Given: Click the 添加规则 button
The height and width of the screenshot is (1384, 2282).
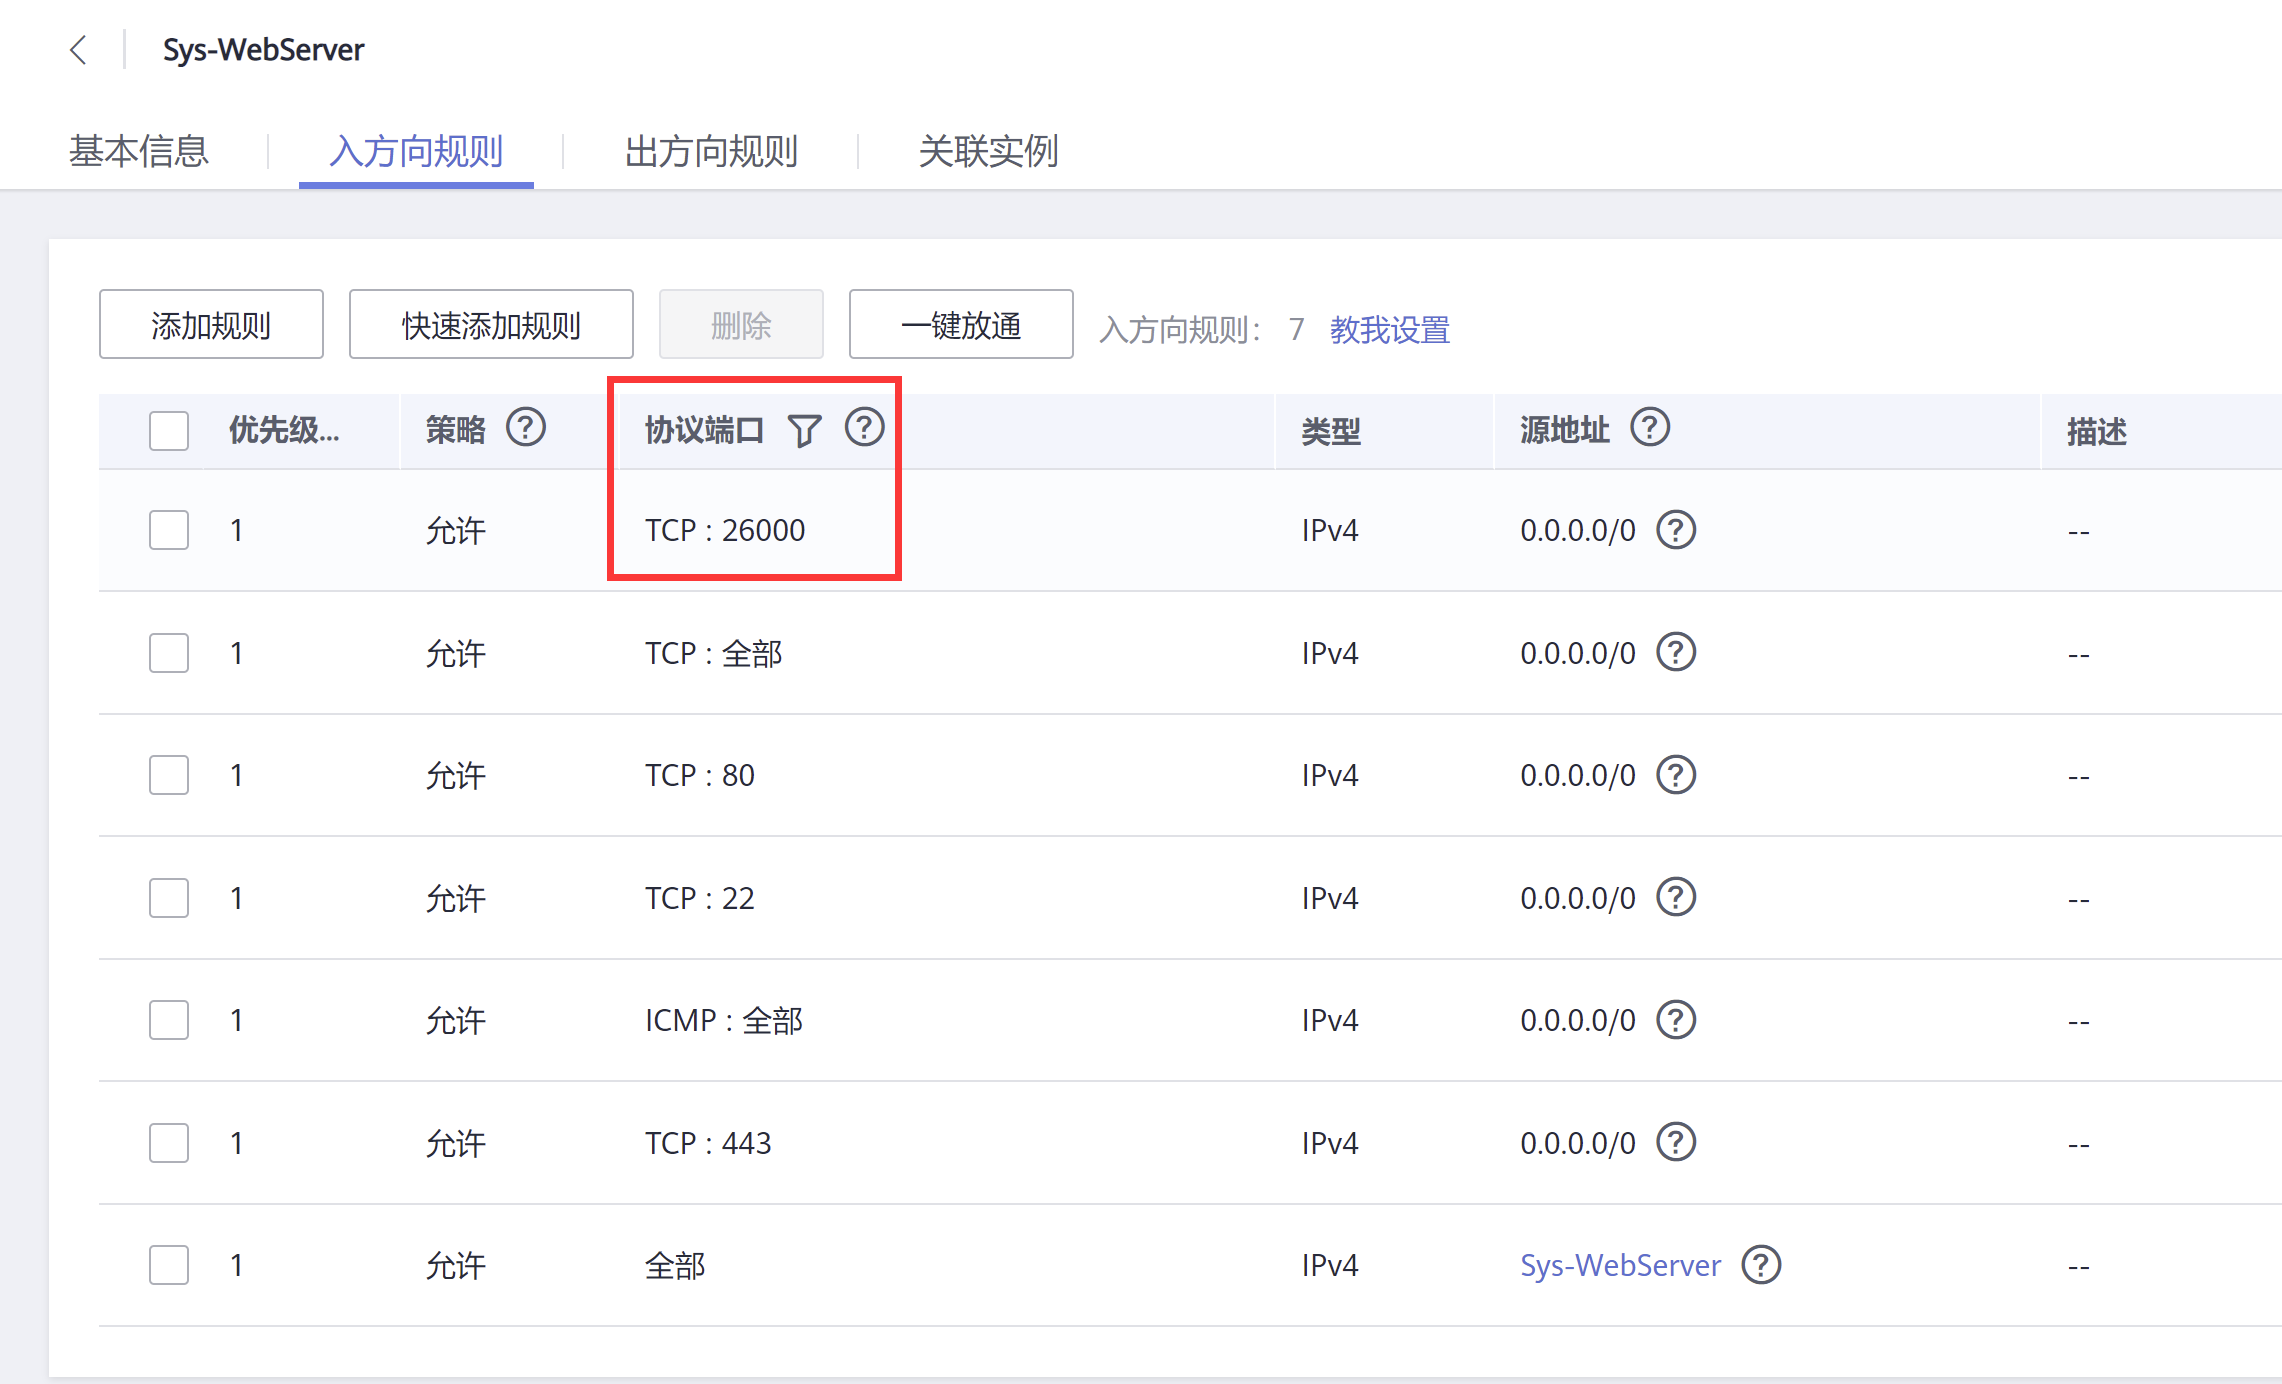Looking at the screenshot, I should click(x=211, y=325).
